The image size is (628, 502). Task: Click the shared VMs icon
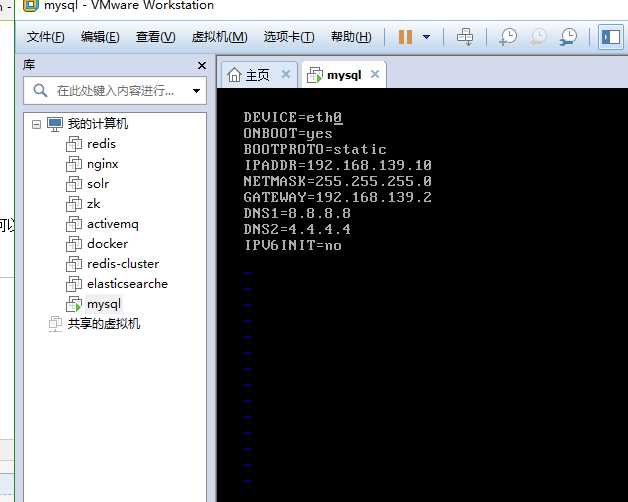click(x=55, y=324)
